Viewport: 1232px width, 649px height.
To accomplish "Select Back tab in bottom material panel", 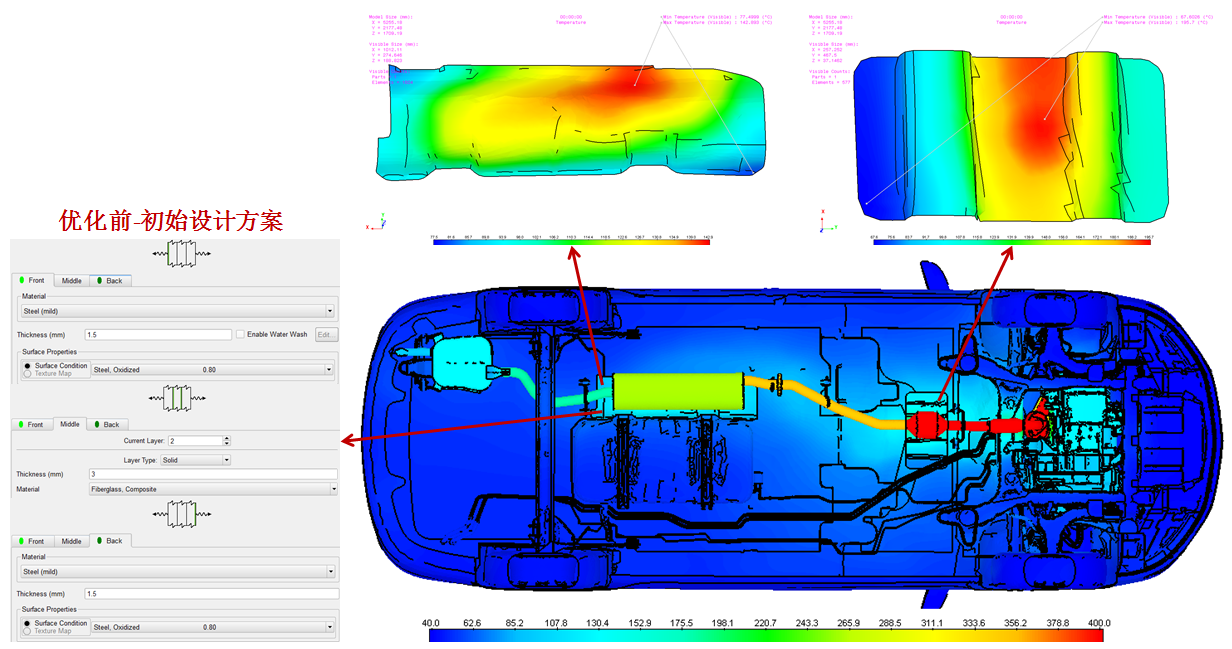I will [110, 540].
